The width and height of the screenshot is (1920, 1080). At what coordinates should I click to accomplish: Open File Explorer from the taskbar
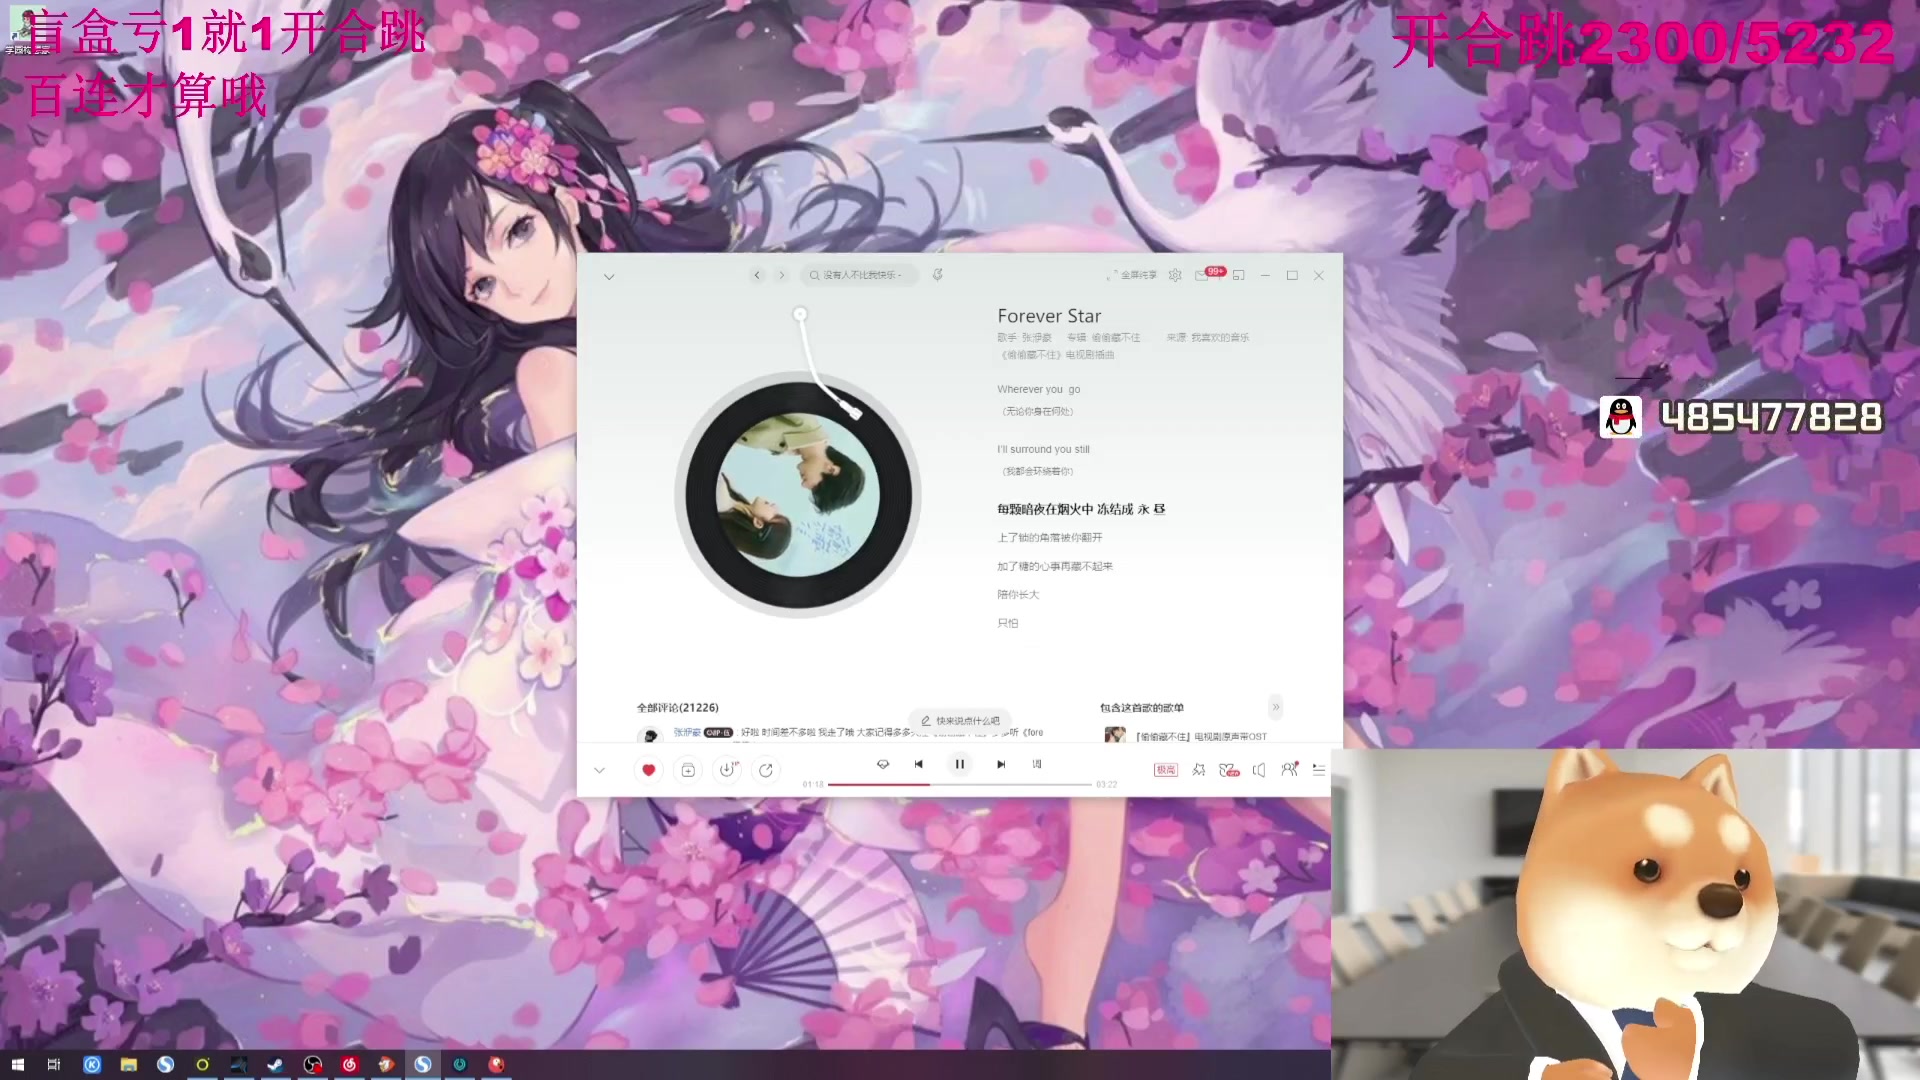129,1065
